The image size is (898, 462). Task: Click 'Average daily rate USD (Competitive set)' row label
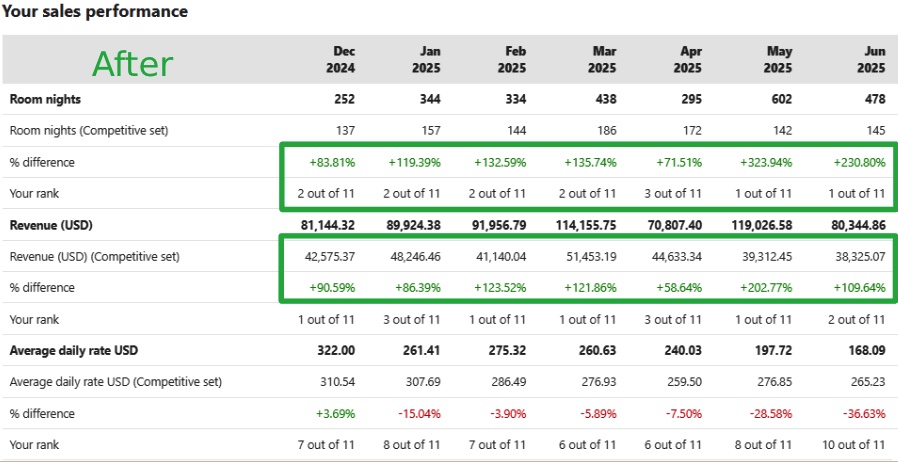[116, 382]
